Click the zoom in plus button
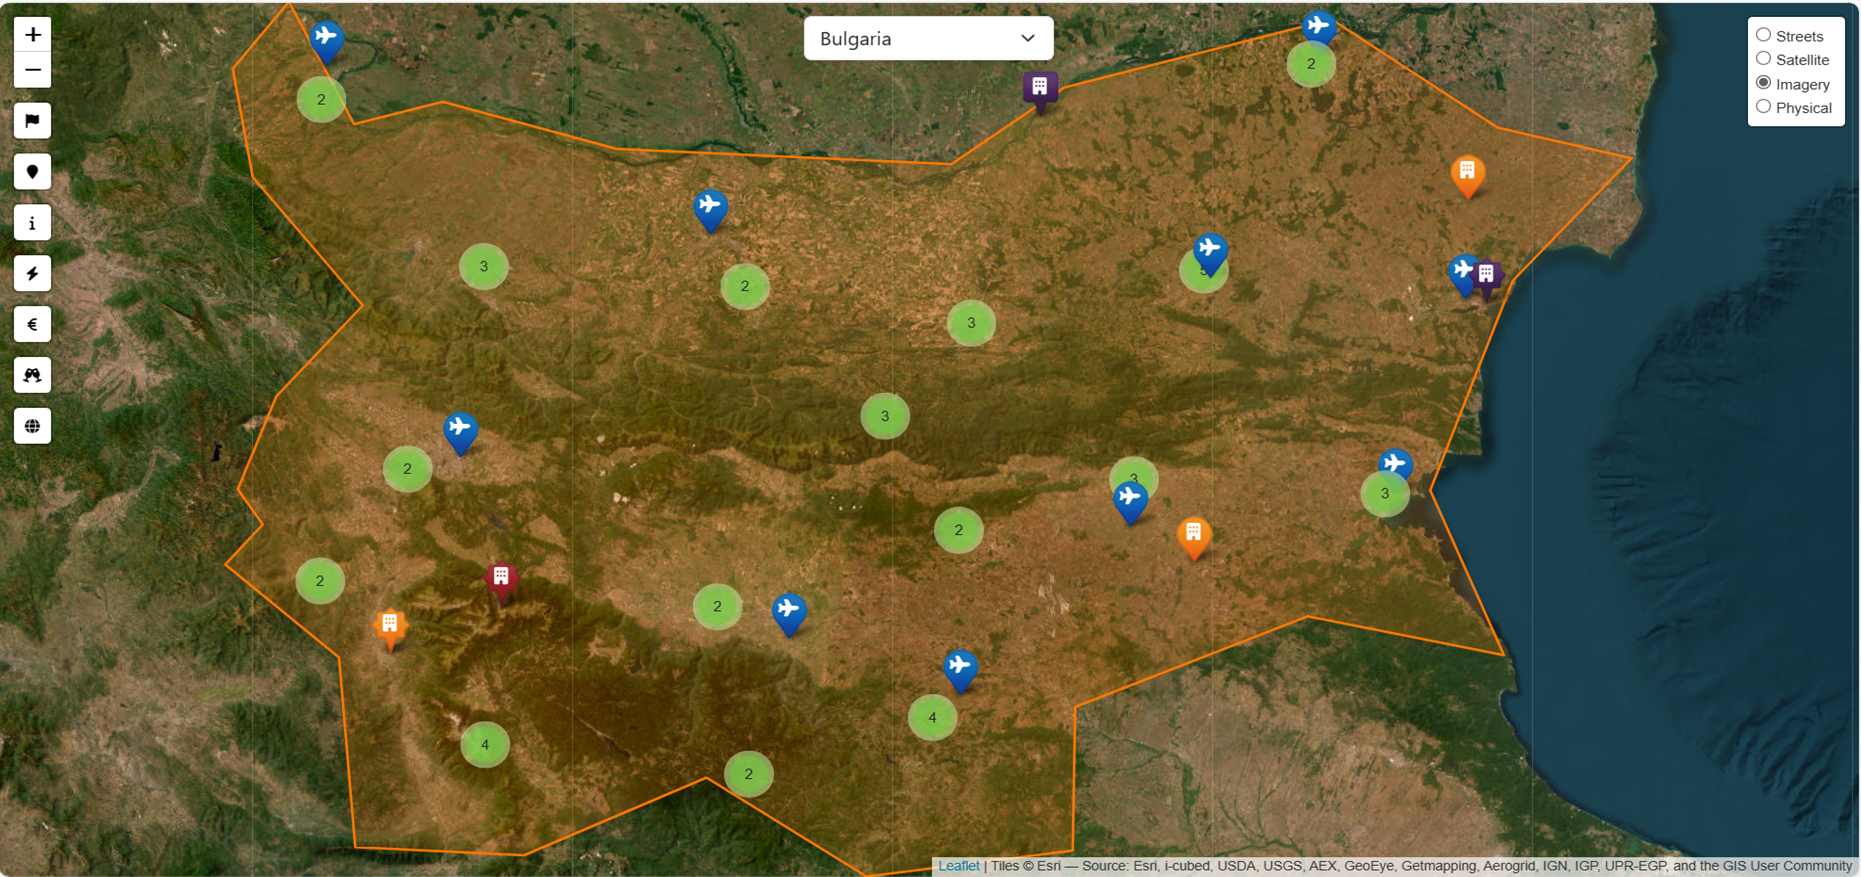This screenshot has width=1861, height=877. pyautogui.click(x=32, y=35)
